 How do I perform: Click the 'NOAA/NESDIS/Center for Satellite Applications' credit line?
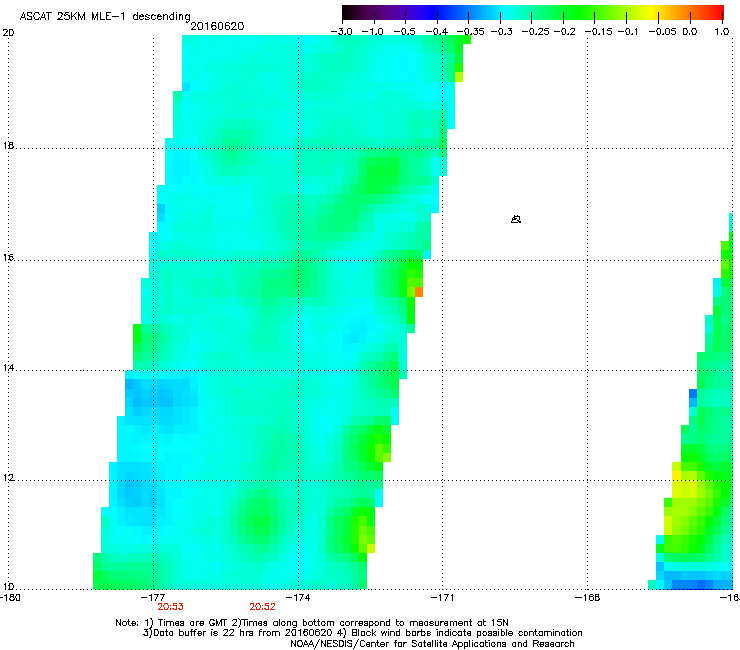click(432, 644)
